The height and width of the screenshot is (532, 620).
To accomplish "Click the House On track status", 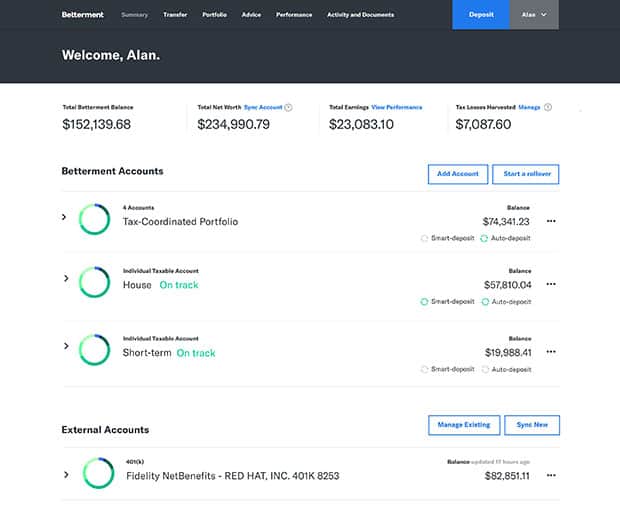I will click(x=179, y=285).
